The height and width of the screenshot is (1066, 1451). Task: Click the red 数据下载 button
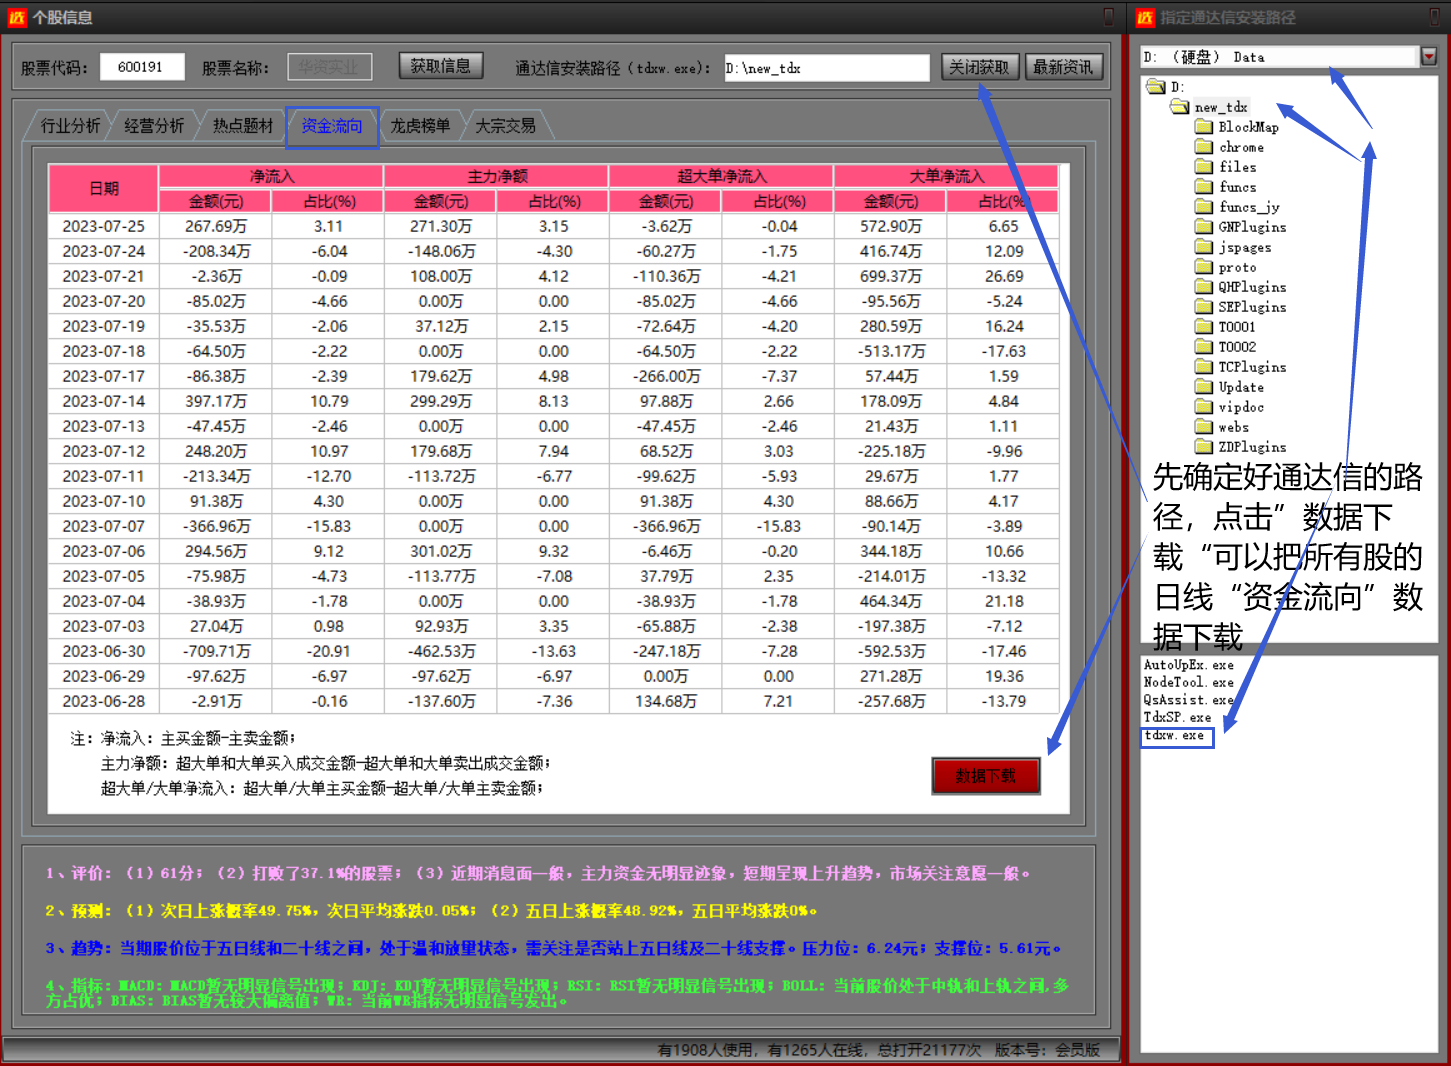(x=986, y=776)
